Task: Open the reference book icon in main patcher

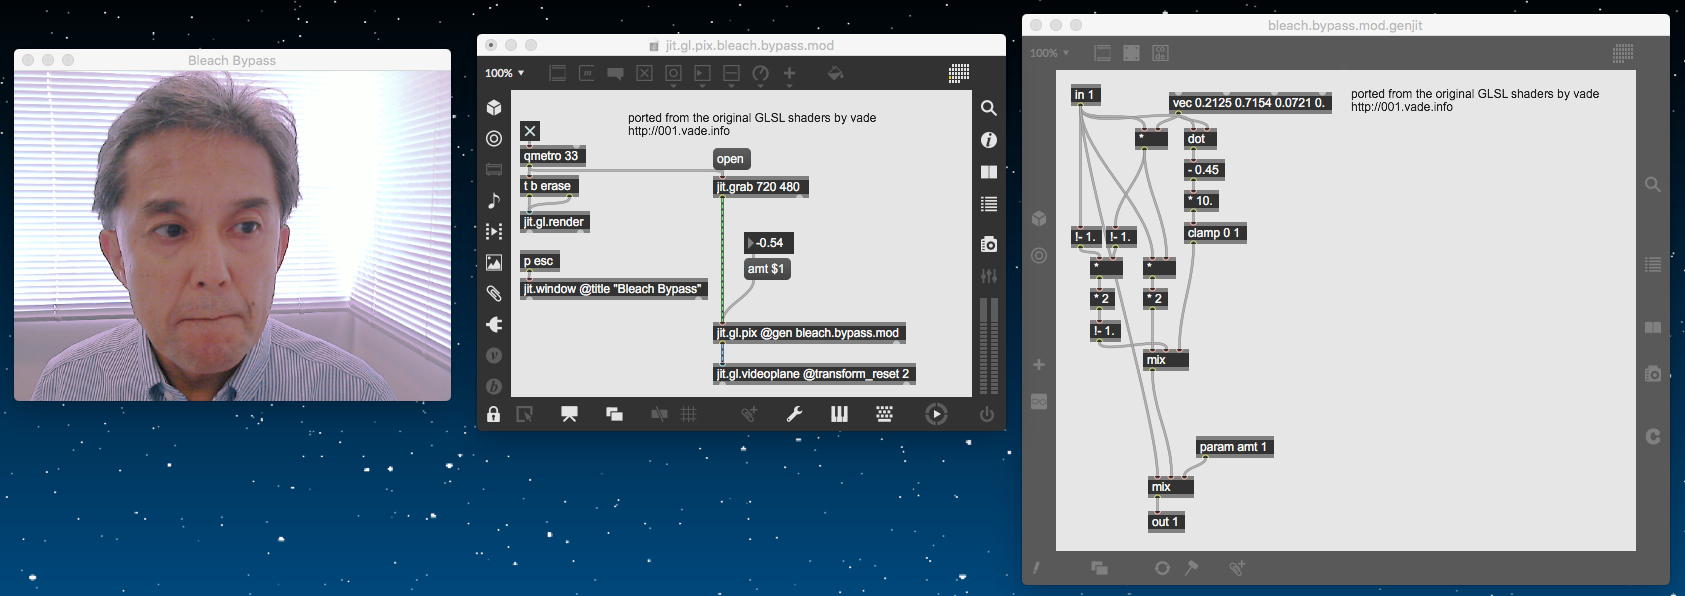Action: [989, 172]
